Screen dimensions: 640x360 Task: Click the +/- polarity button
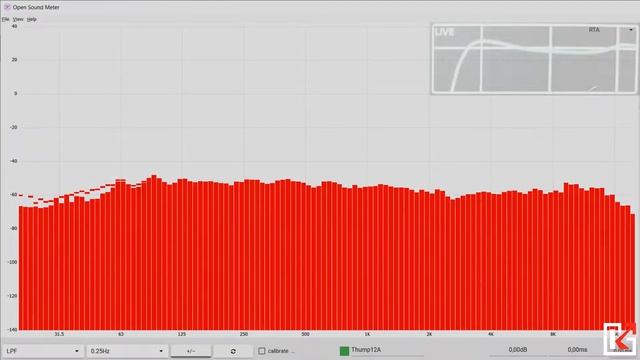tap(191, 351)
